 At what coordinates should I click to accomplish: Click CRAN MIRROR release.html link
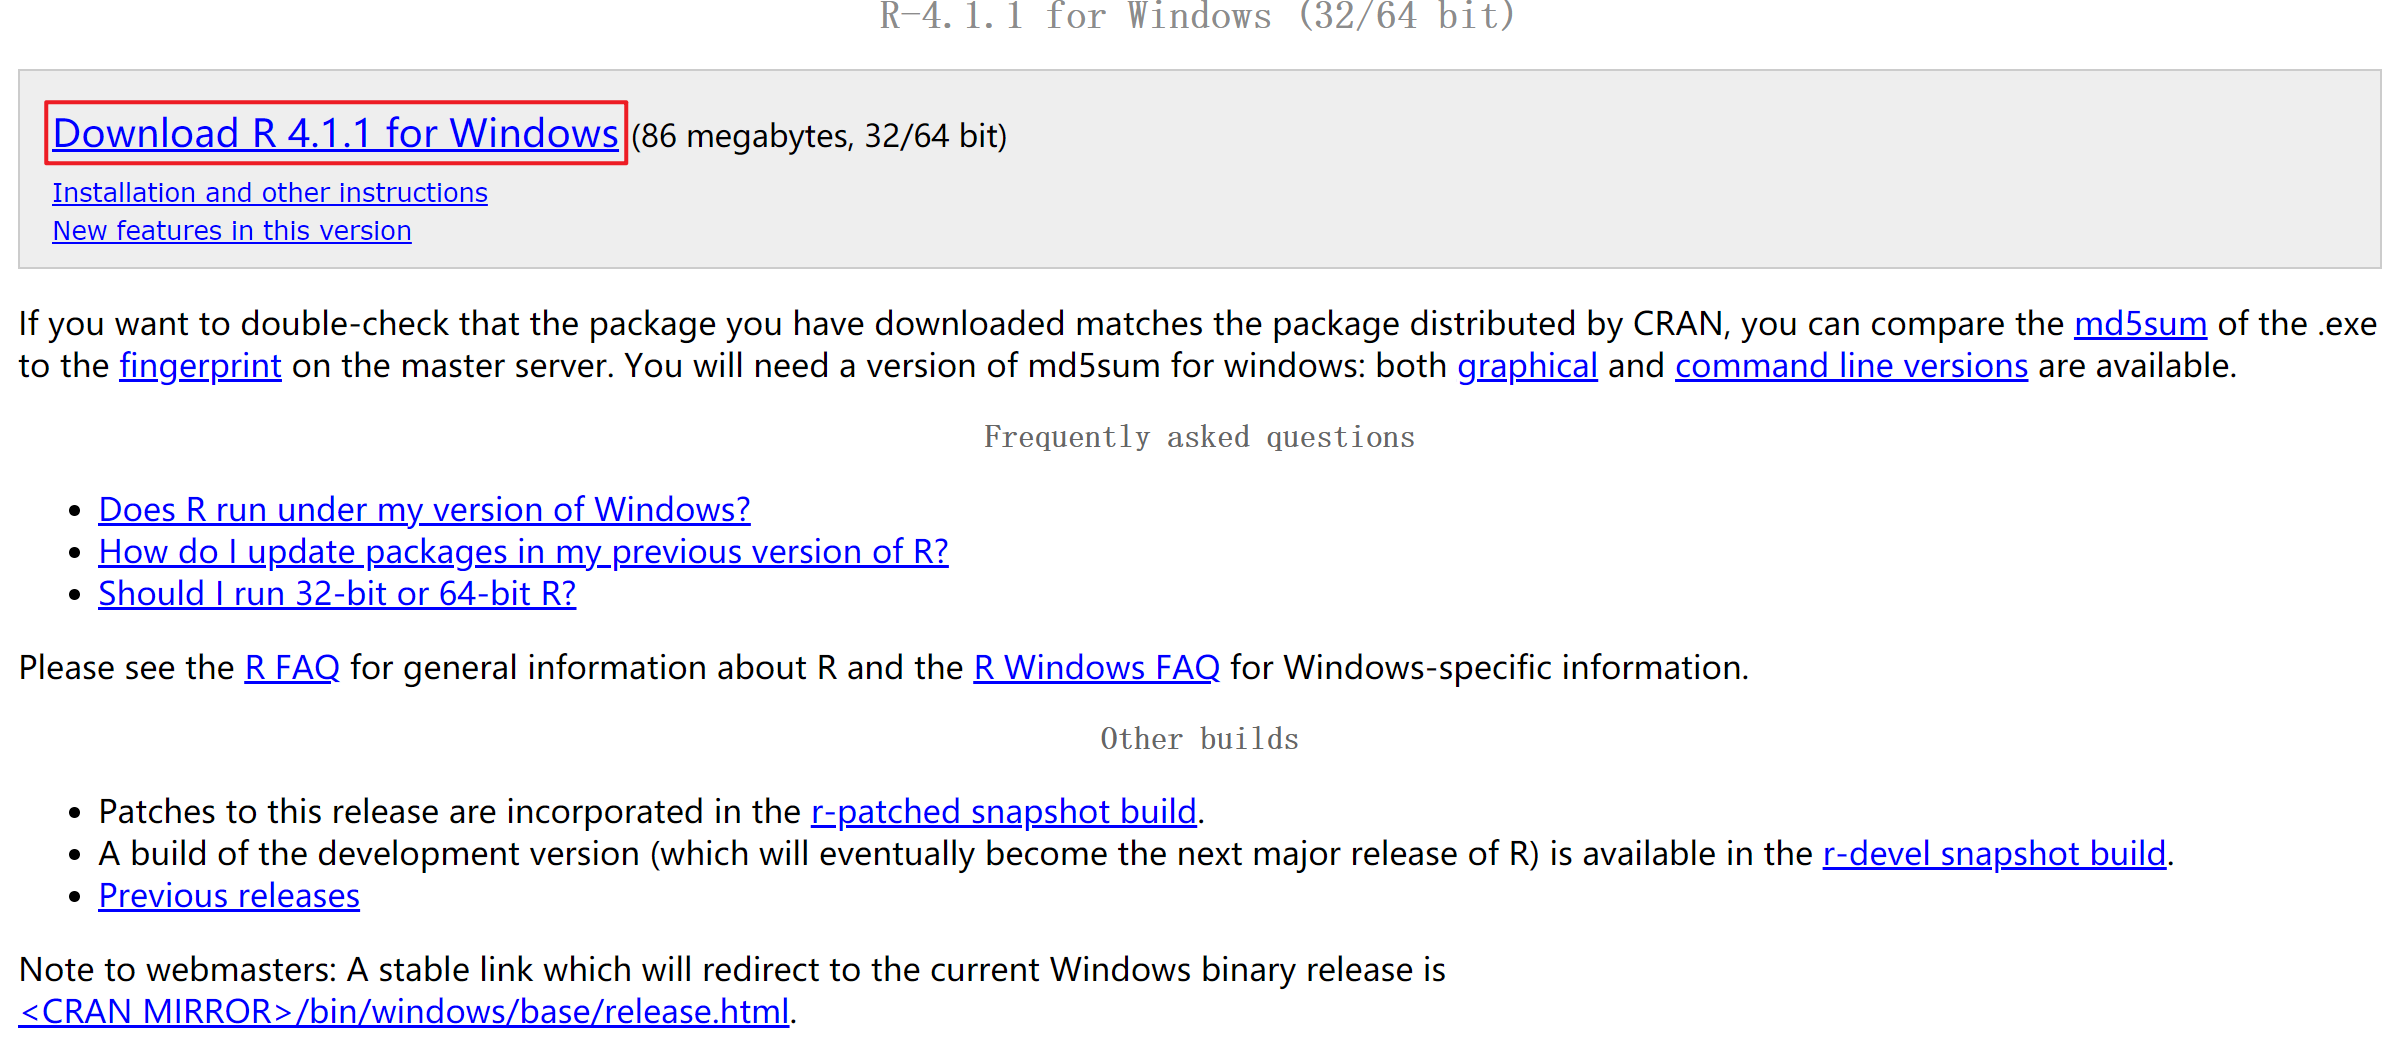(404, 1012)
